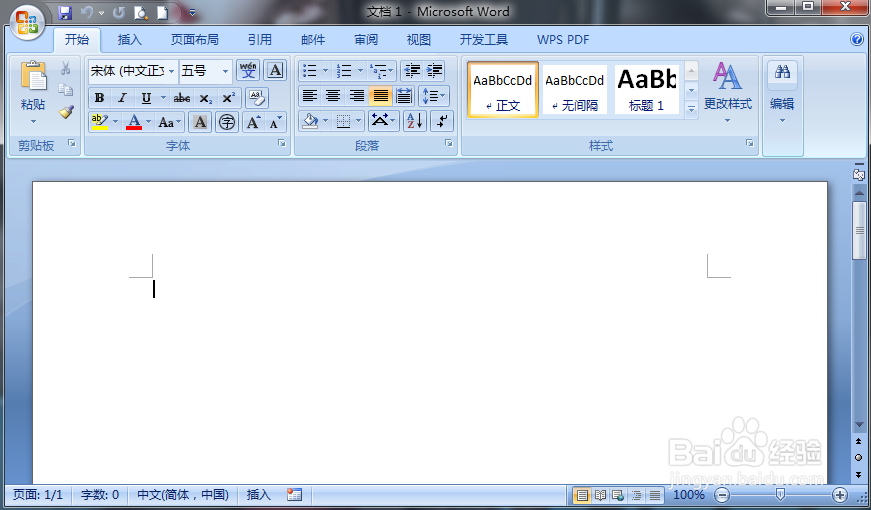Align text left

click(309, 96)
